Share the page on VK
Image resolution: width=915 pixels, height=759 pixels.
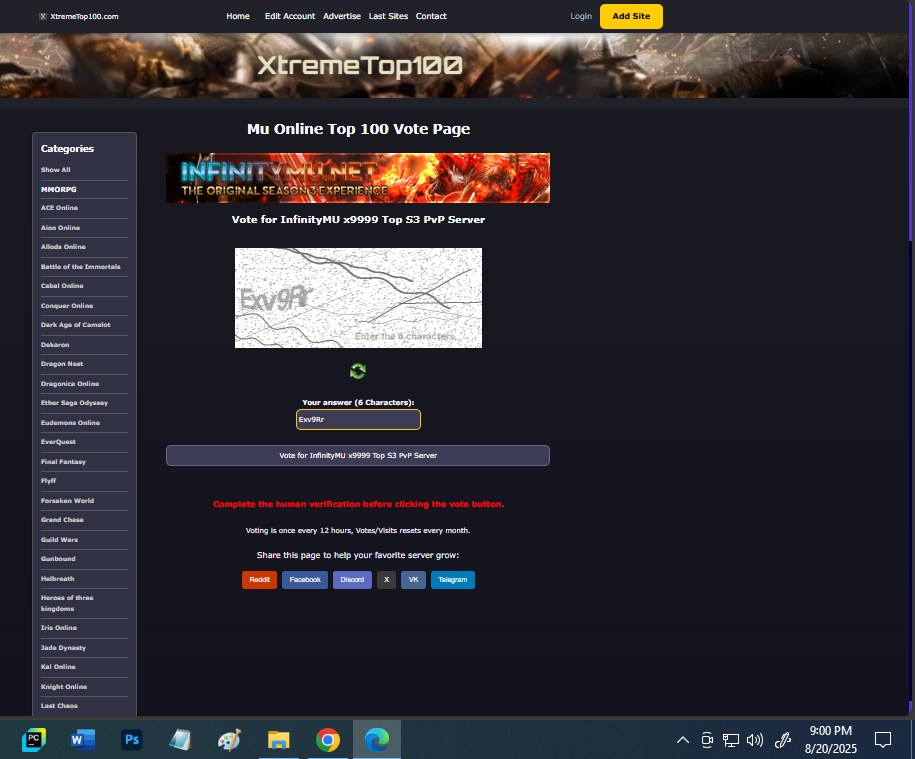coord(413,580)
